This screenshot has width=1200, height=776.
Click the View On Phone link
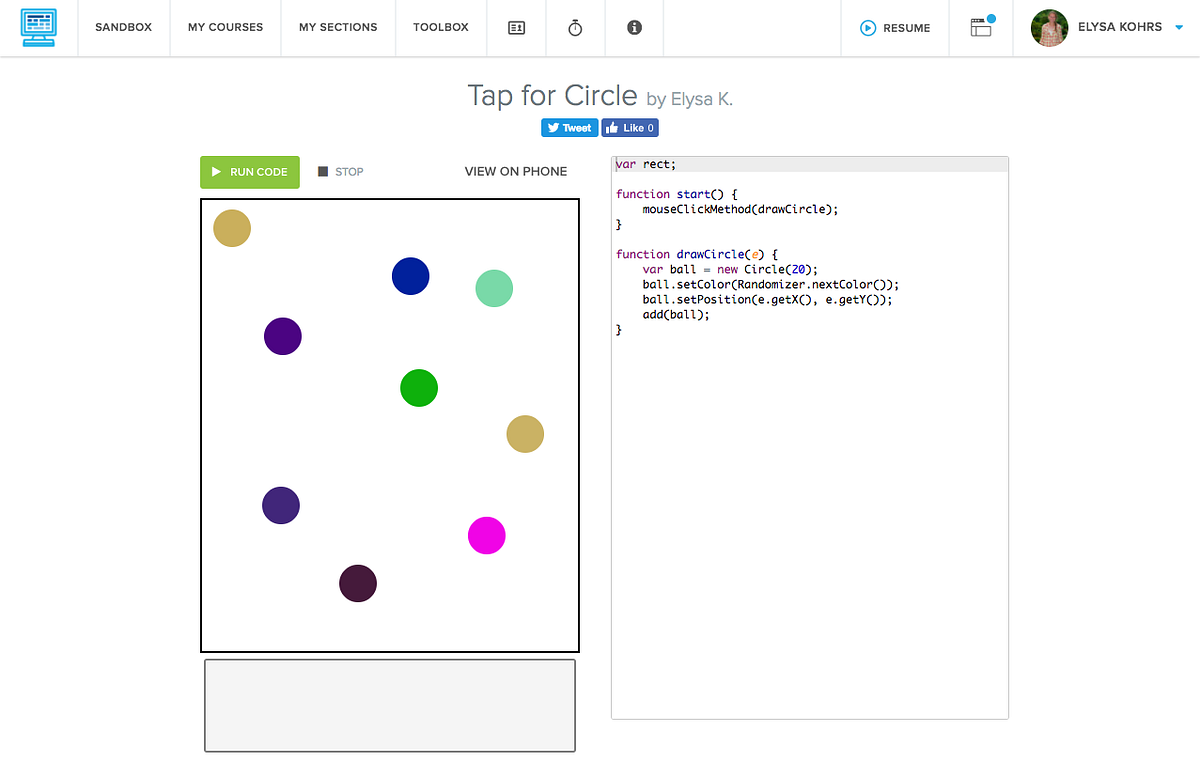pos(515,171)
